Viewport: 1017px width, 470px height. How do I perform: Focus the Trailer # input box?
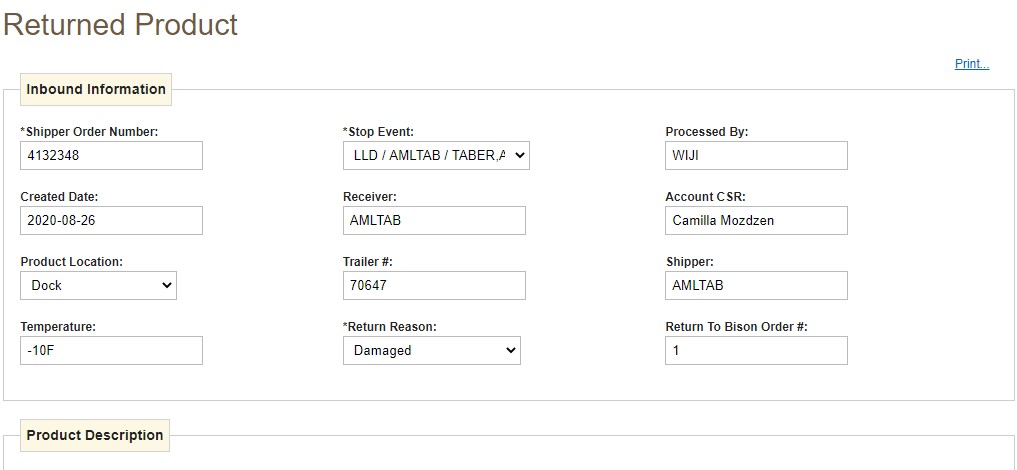tap(433, 285)
